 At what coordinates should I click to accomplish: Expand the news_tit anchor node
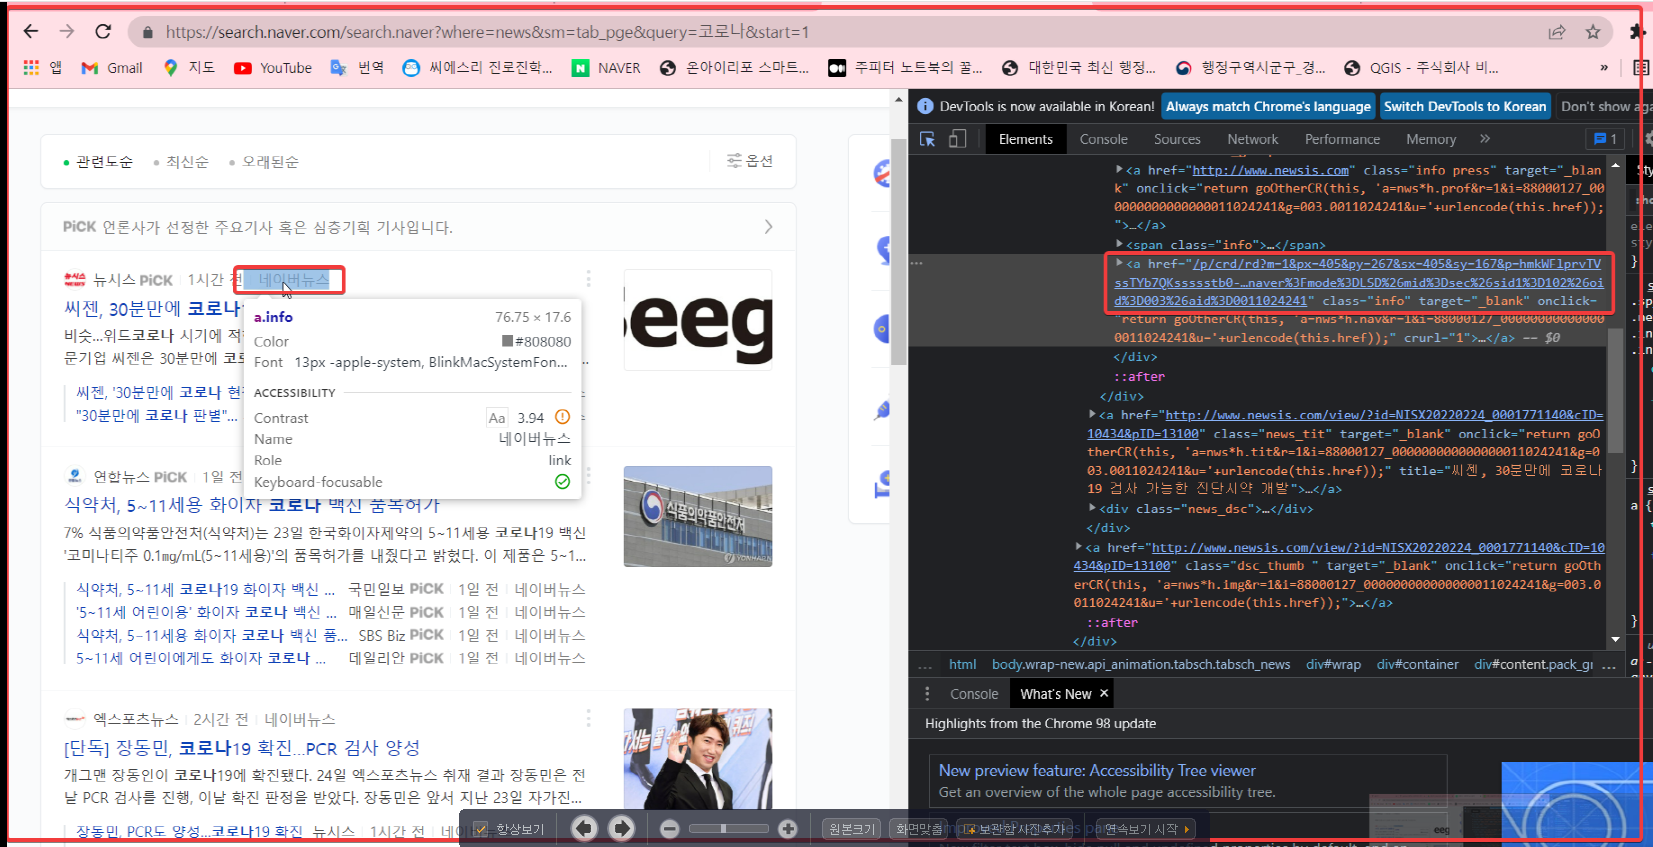tap(1093, 414)
